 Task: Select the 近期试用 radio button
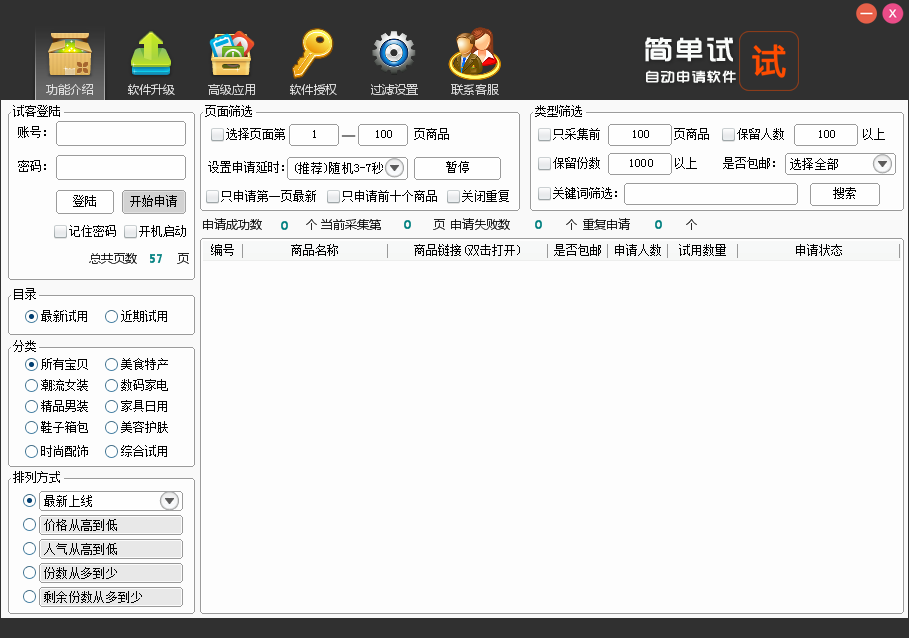(x=111, y=317)
